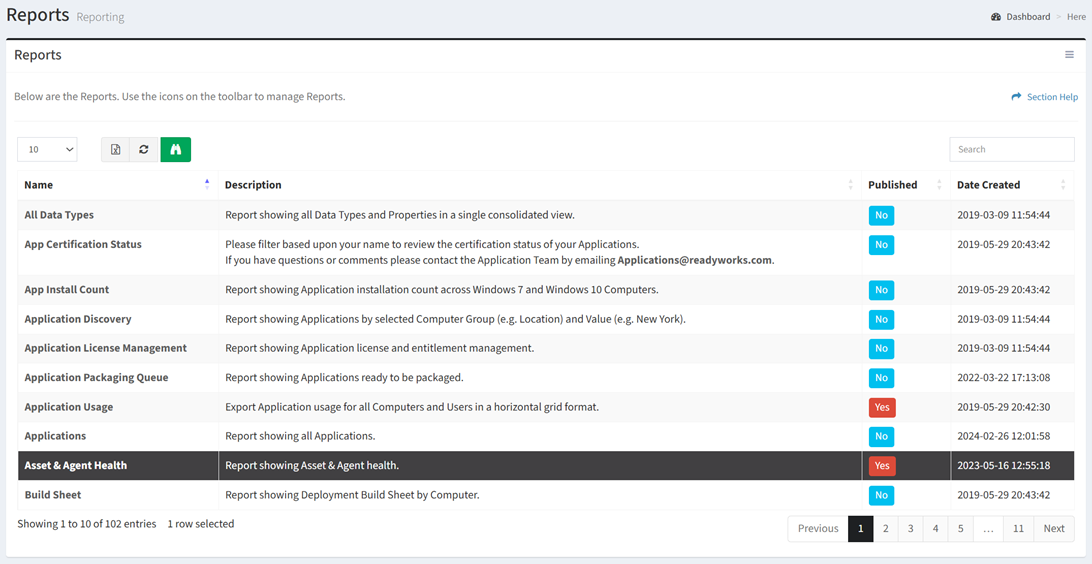The width and height of the screenshot is (1092, 564).
Task: Open the panel hamburger menu icon
Action: pyautogui.click(x=1069, y=55)
